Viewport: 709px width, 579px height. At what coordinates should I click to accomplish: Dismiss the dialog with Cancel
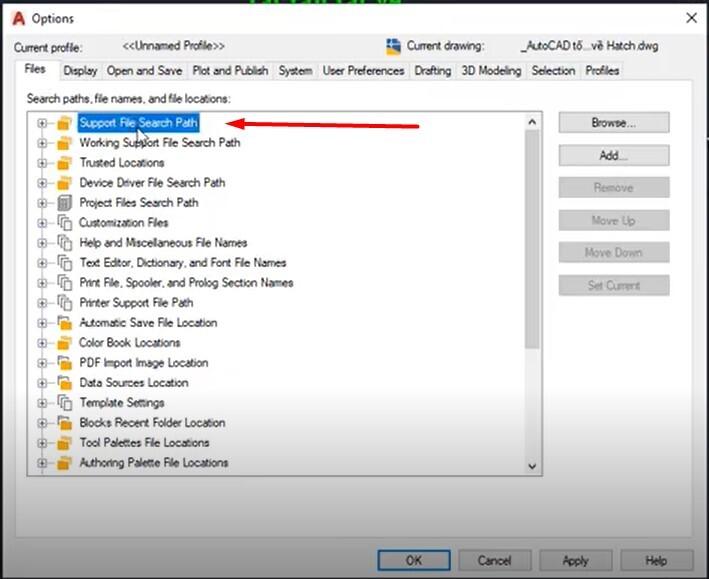coord(494,560)
